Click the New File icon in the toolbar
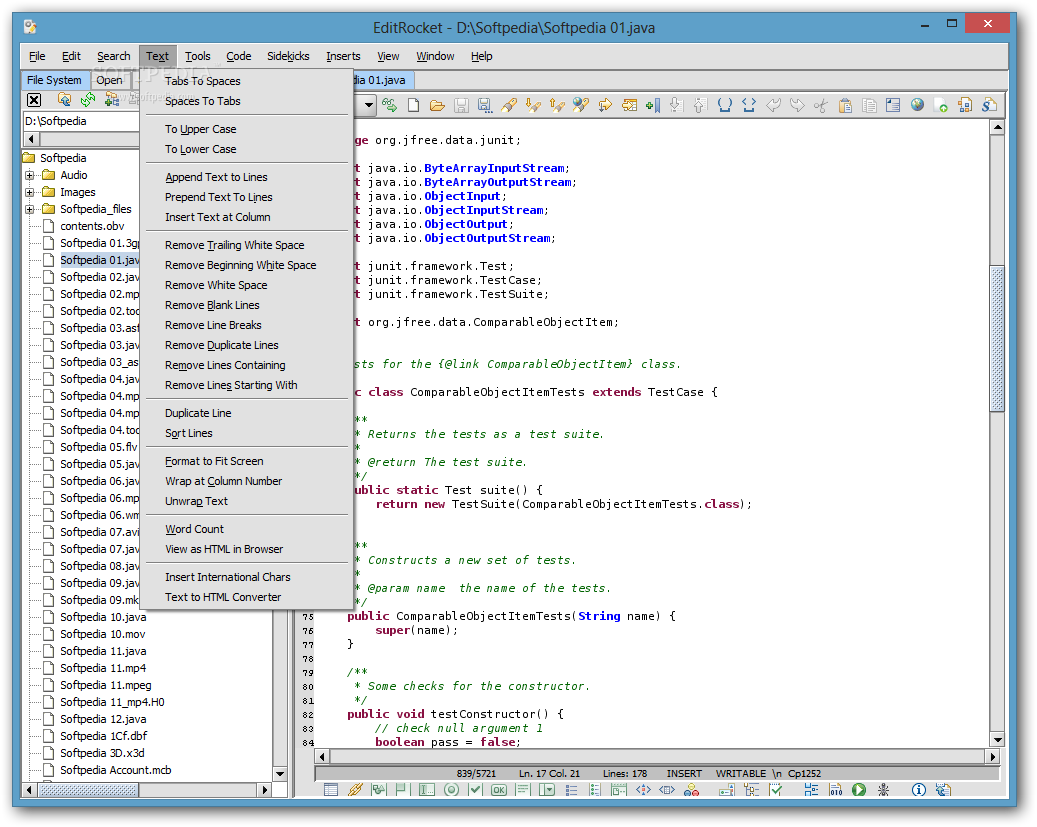The width and height of the screenshot is (1037, 827). tap(412, 105)
